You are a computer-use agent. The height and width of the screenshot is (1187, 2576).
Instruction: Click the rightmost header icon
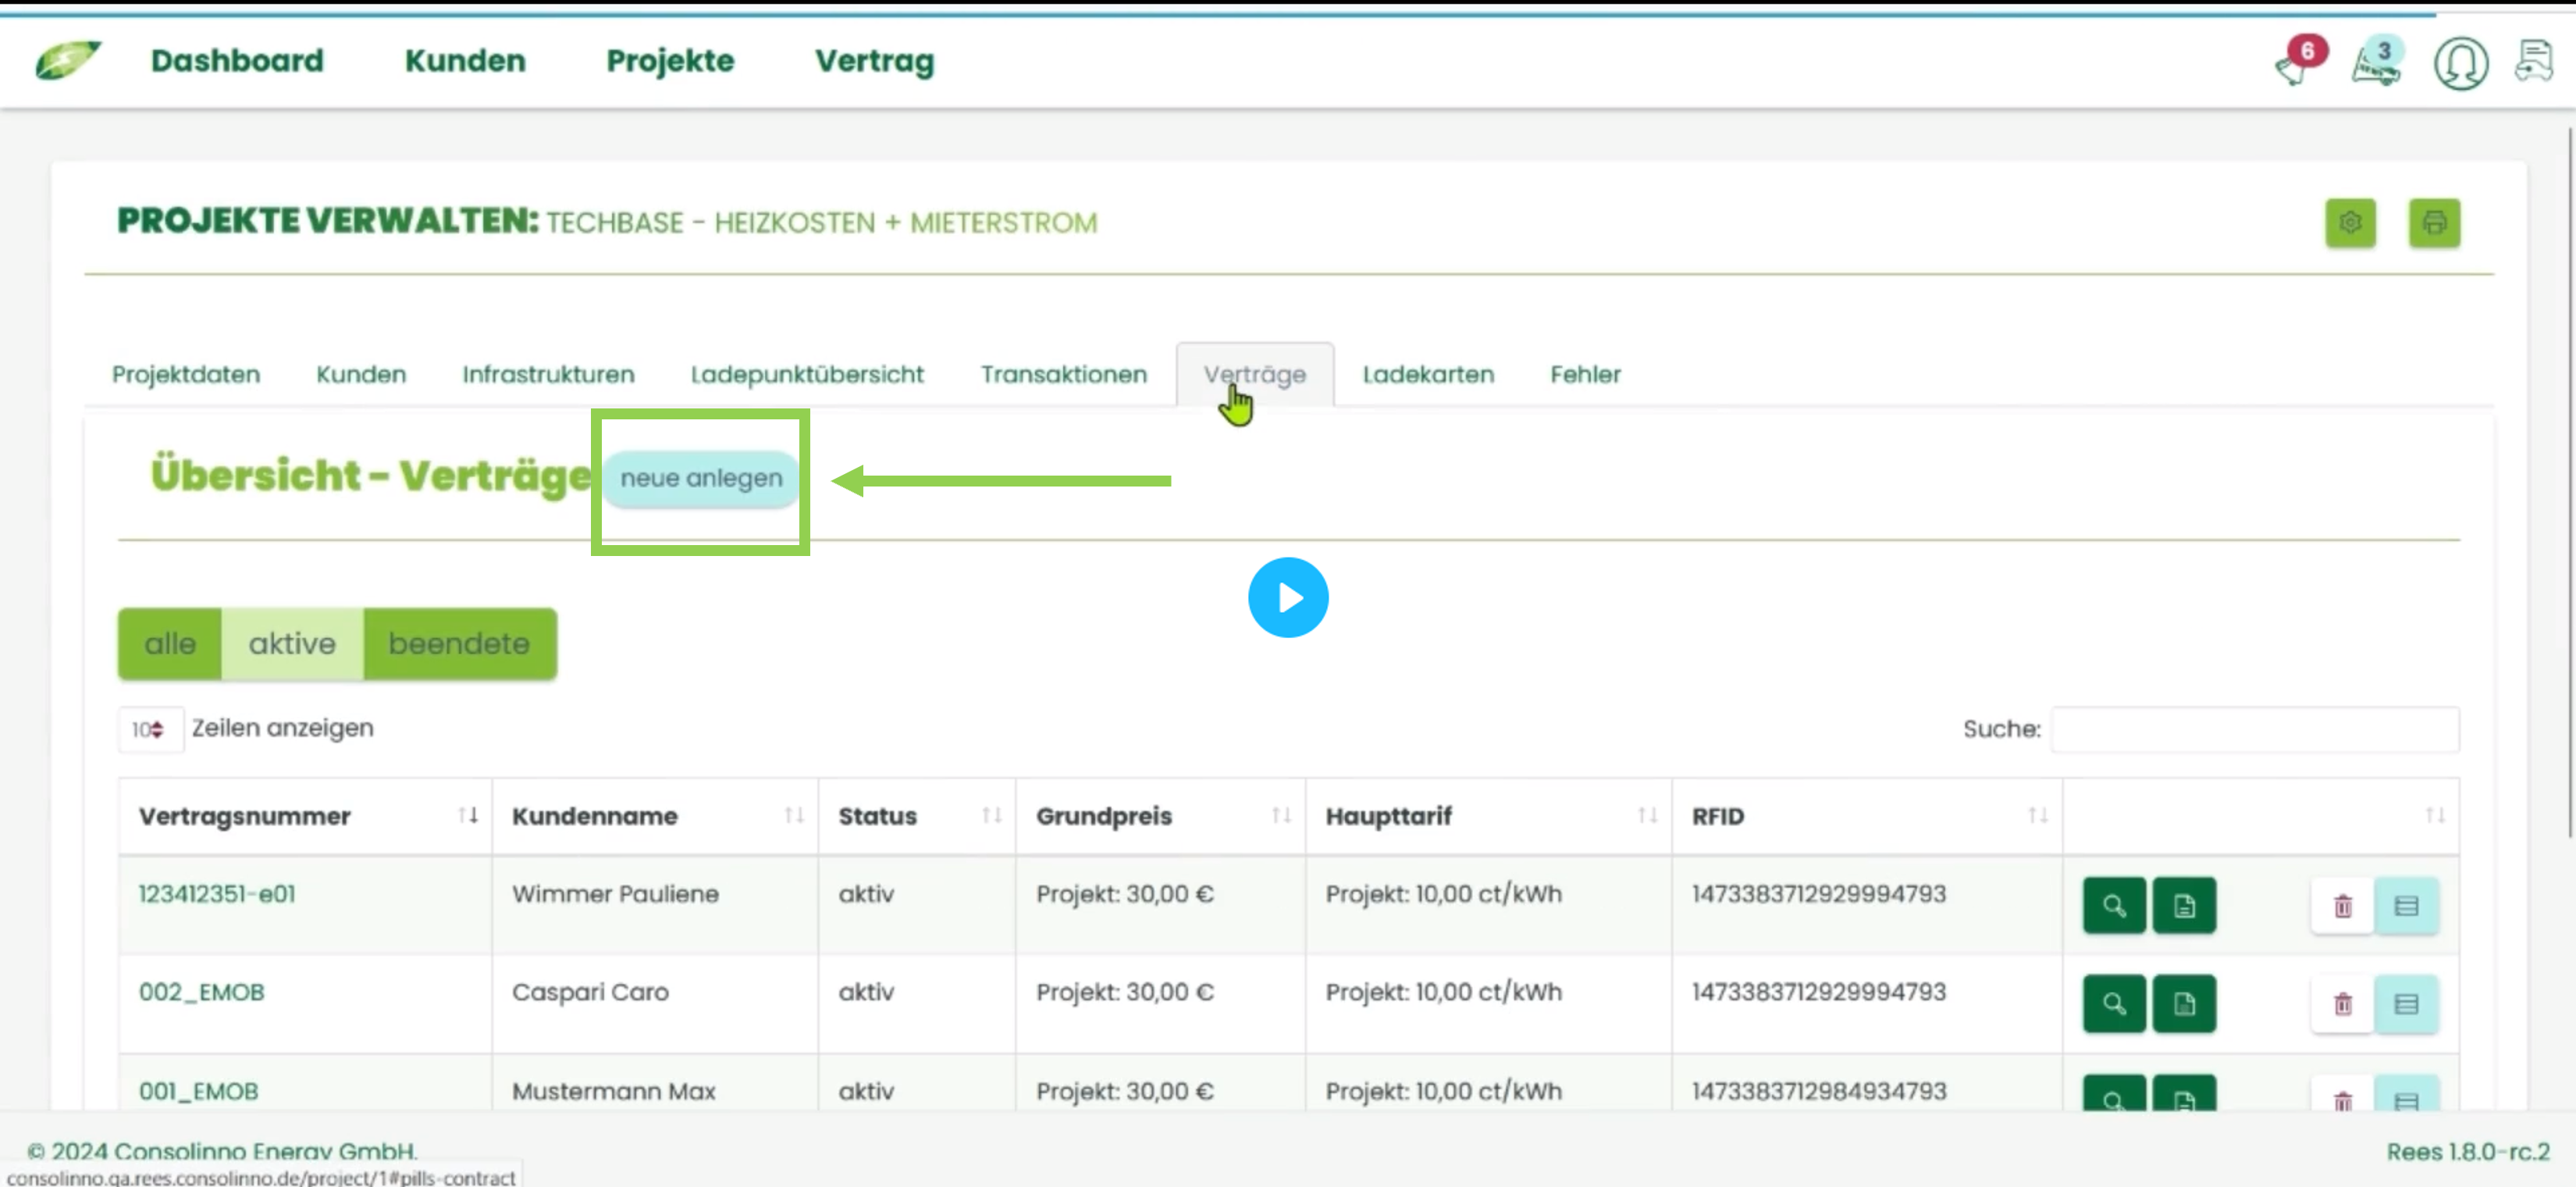2534,62
